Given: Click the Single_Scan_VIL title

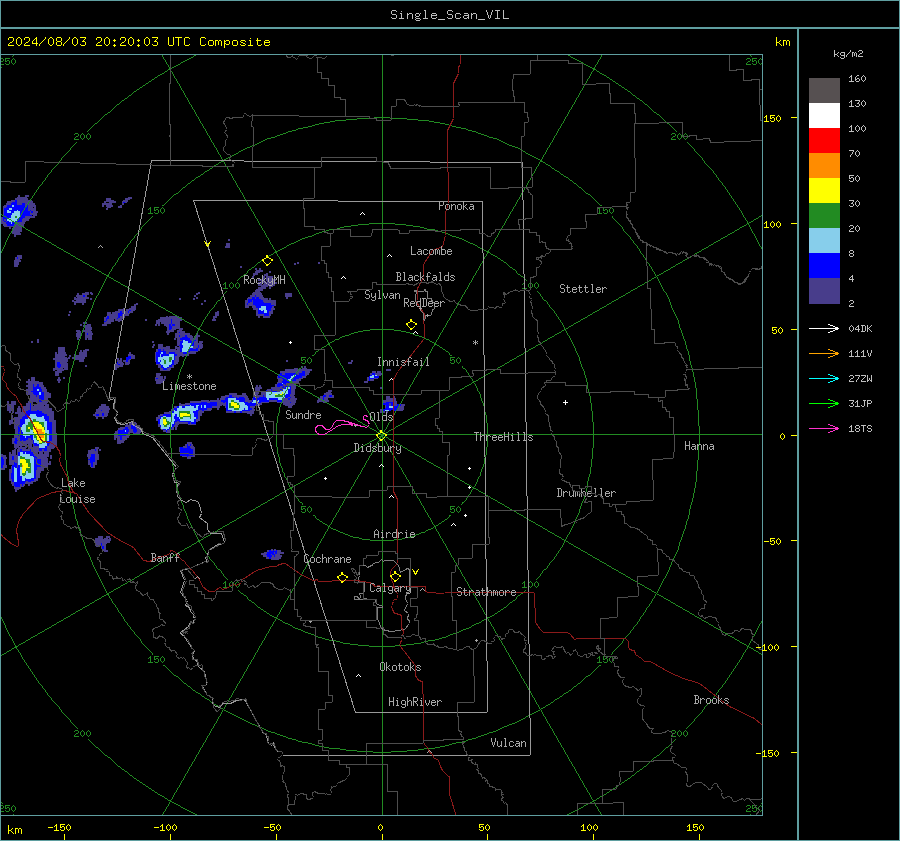Looking at the screenshot, I should point(449,15).
